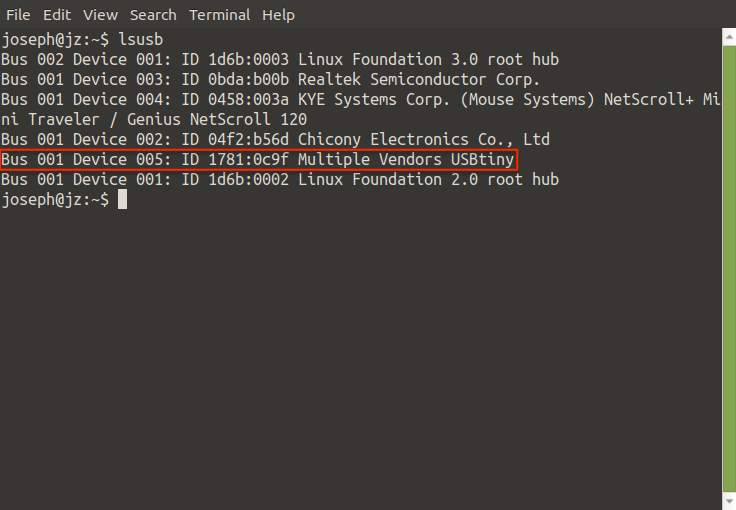Open the Terminal menu
Viewport: 736px width, 510px height.
click(x=220, y=15)
